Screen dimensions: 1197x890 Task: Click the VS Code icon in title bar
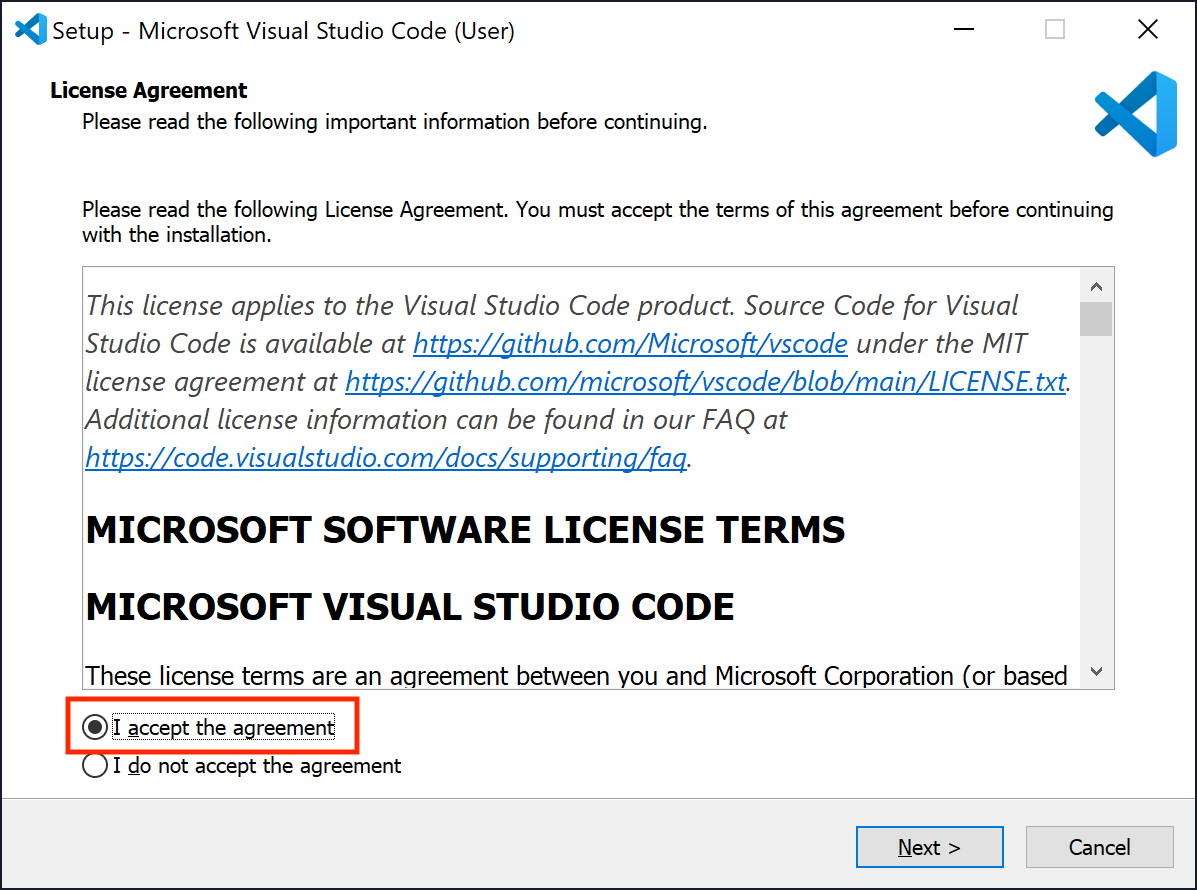coord(31,30)
